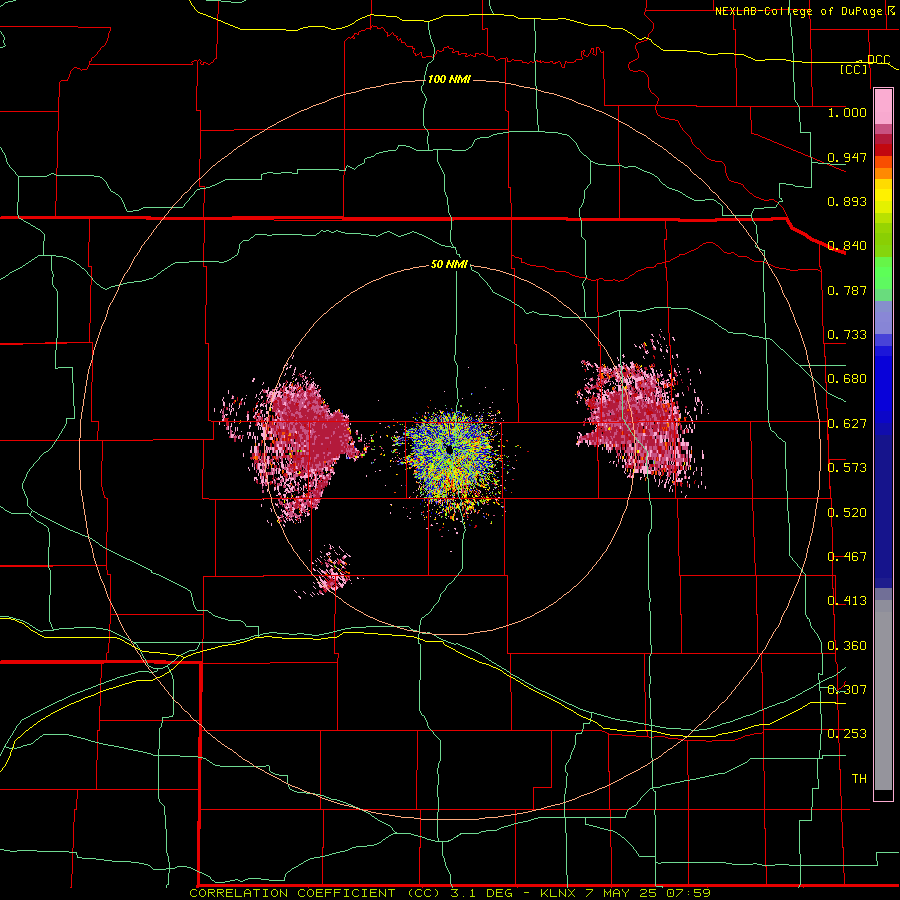
Task: Click the 0.680 legend value
Action: (847, 379)
